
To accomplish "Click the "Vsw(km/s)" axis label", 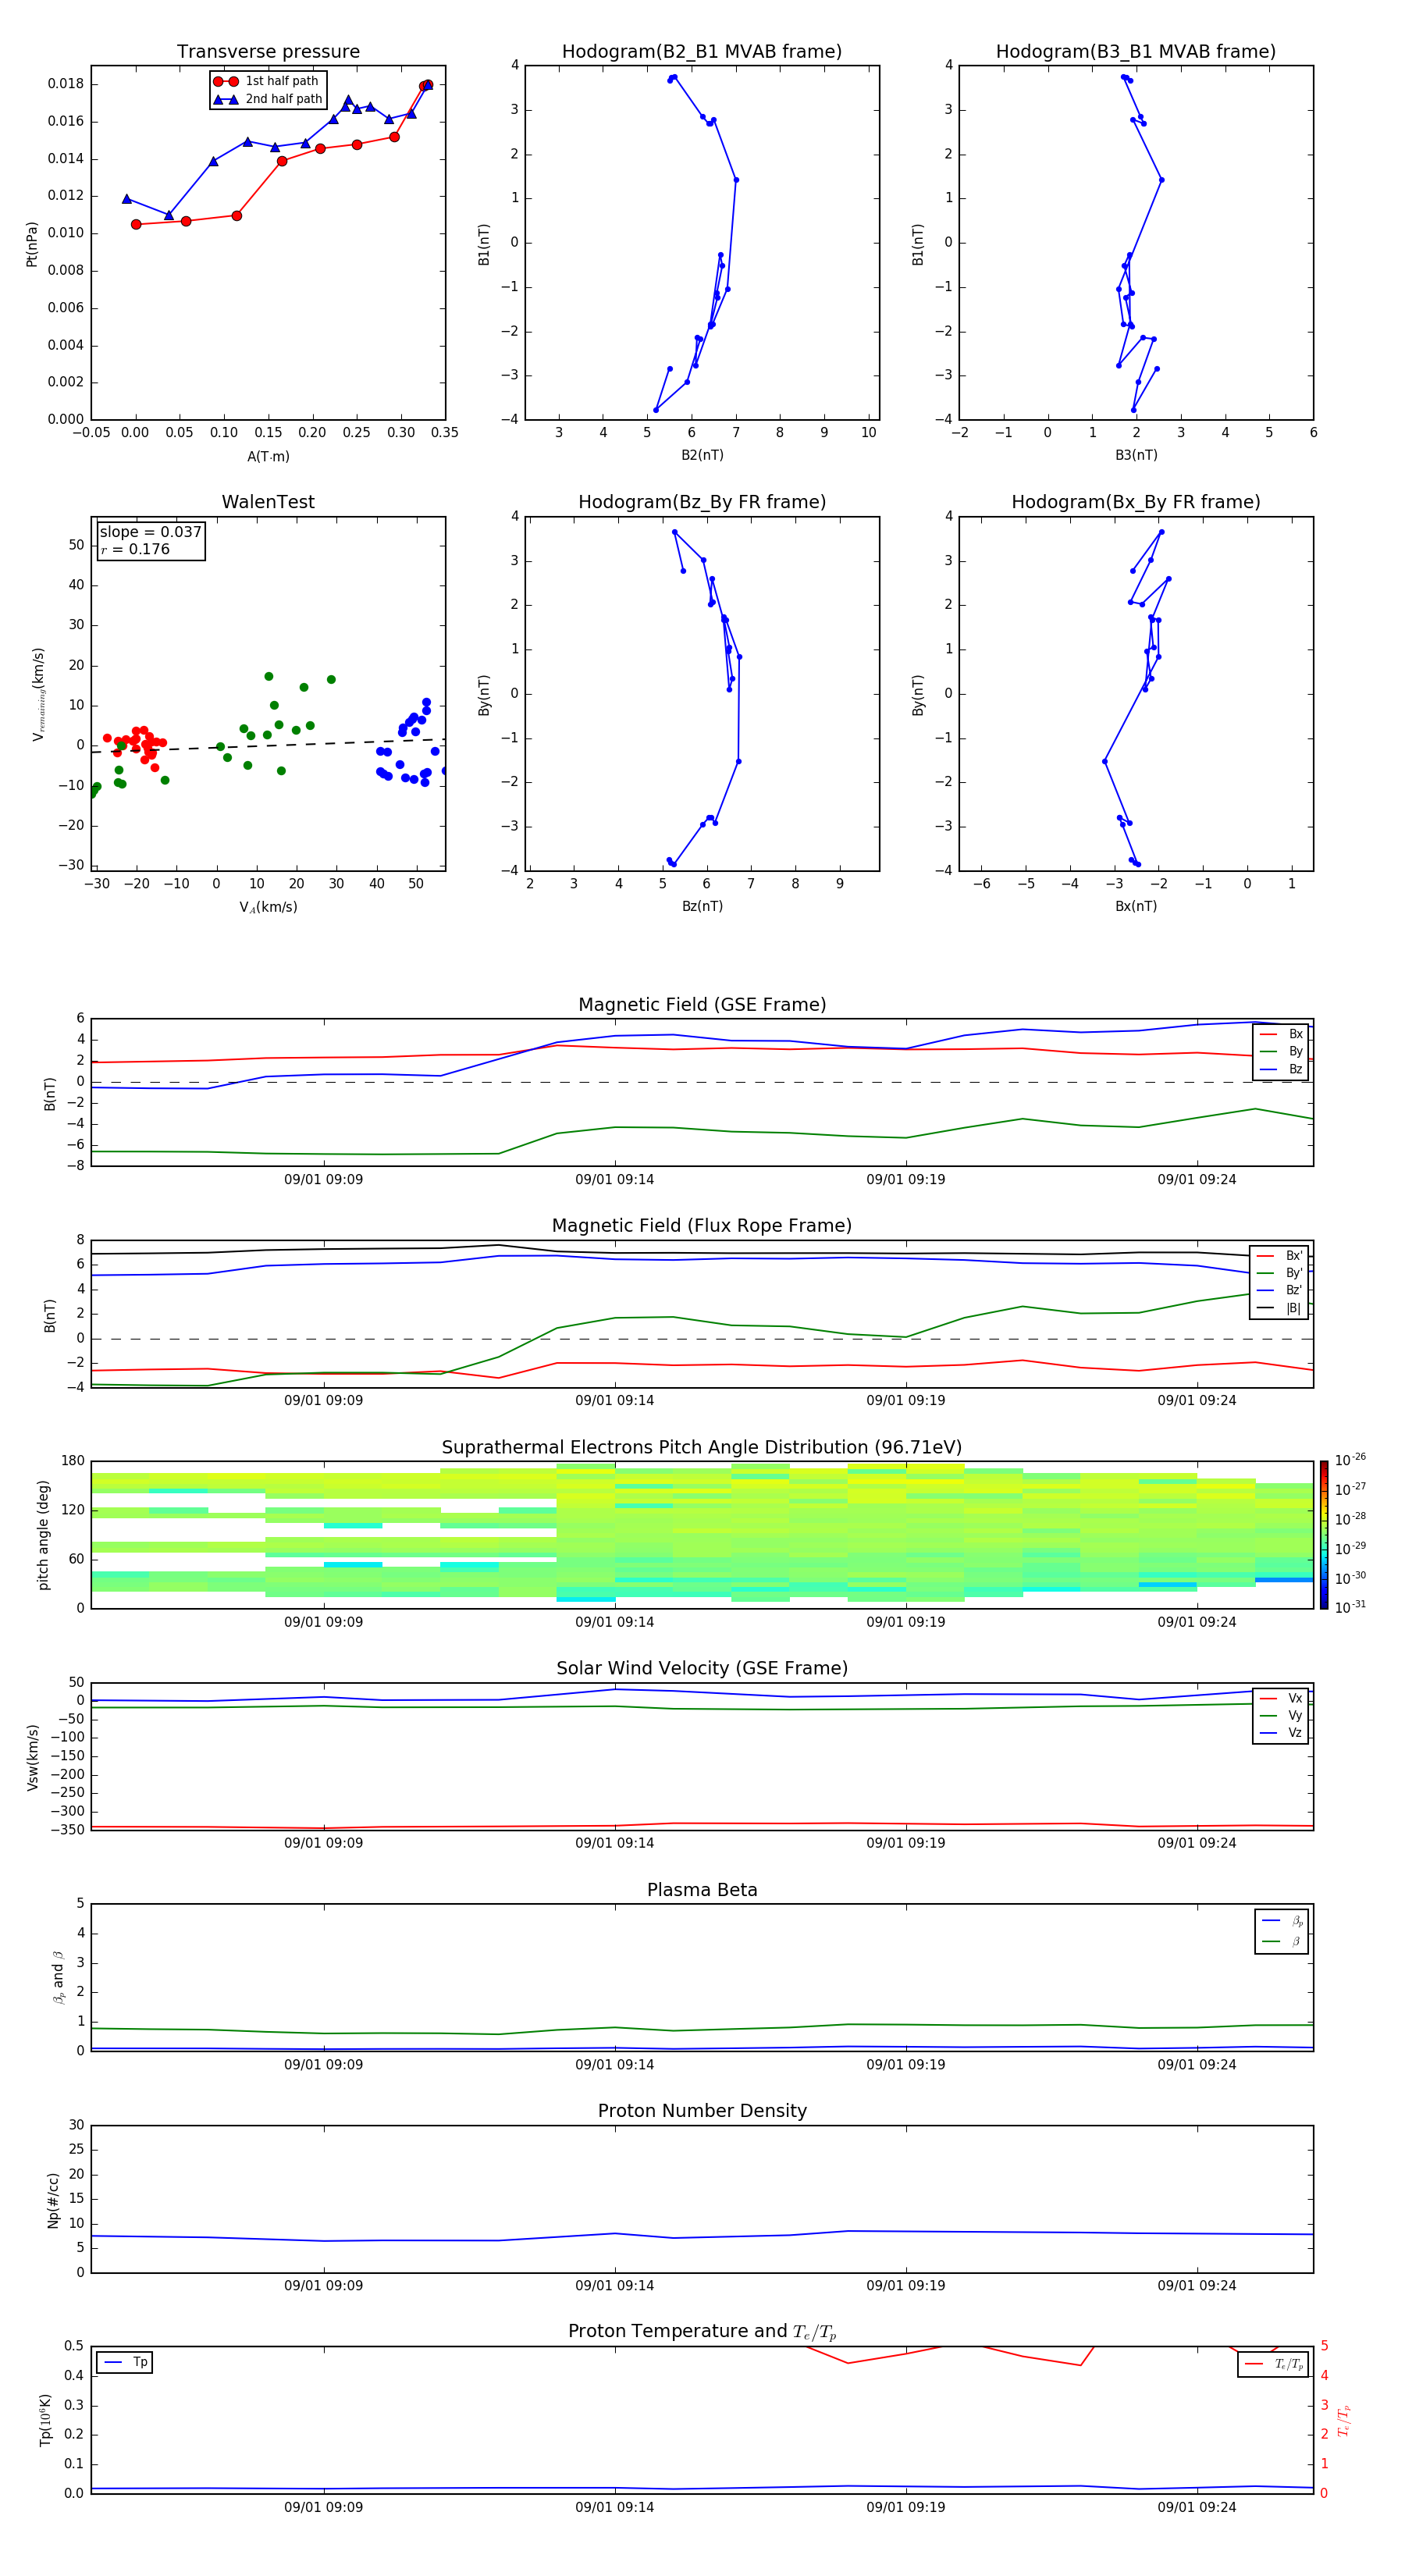I will pos(33,1757).
